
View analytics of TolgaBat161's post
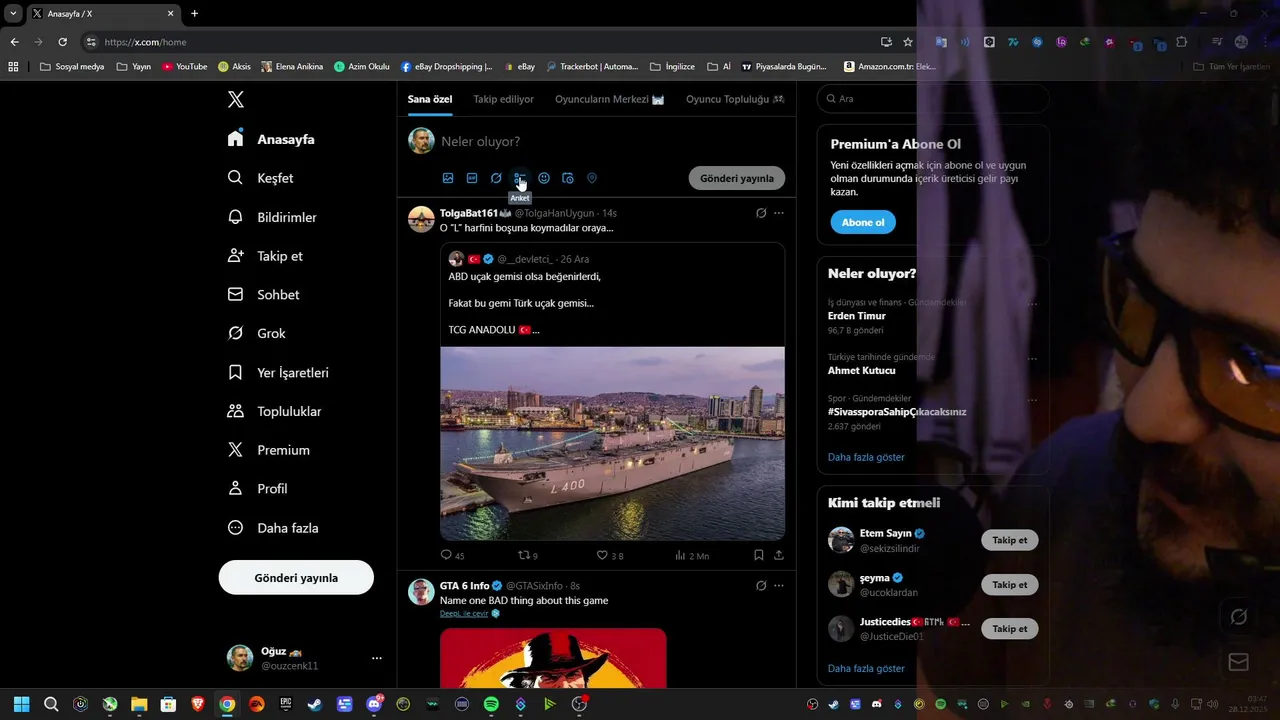[x=692, y=555]
